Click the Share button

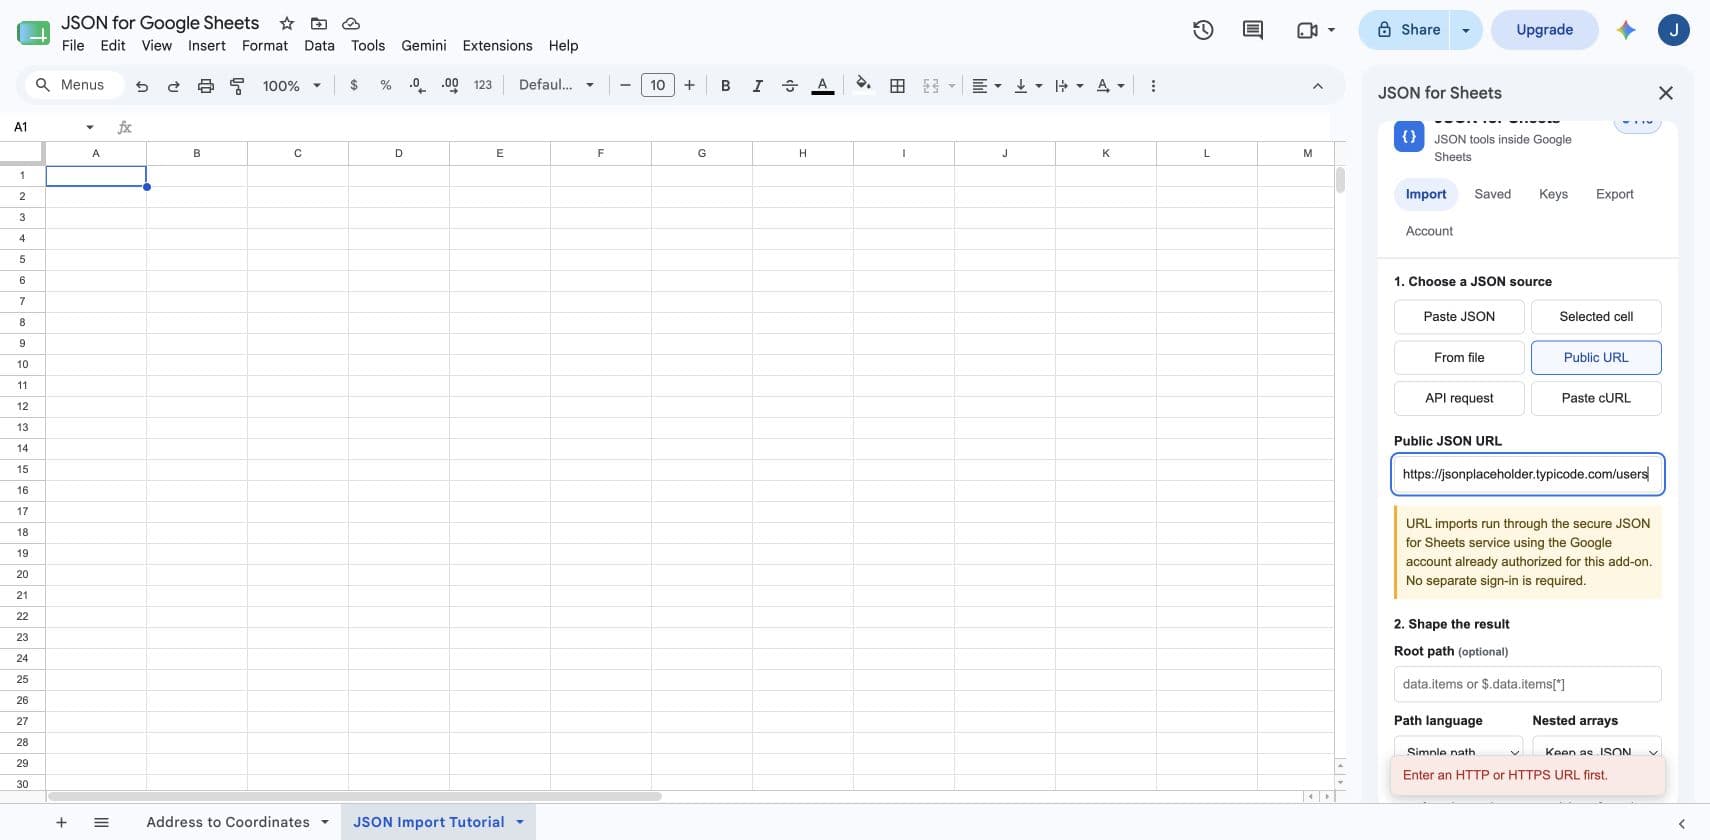click(x=1407, y=30)
